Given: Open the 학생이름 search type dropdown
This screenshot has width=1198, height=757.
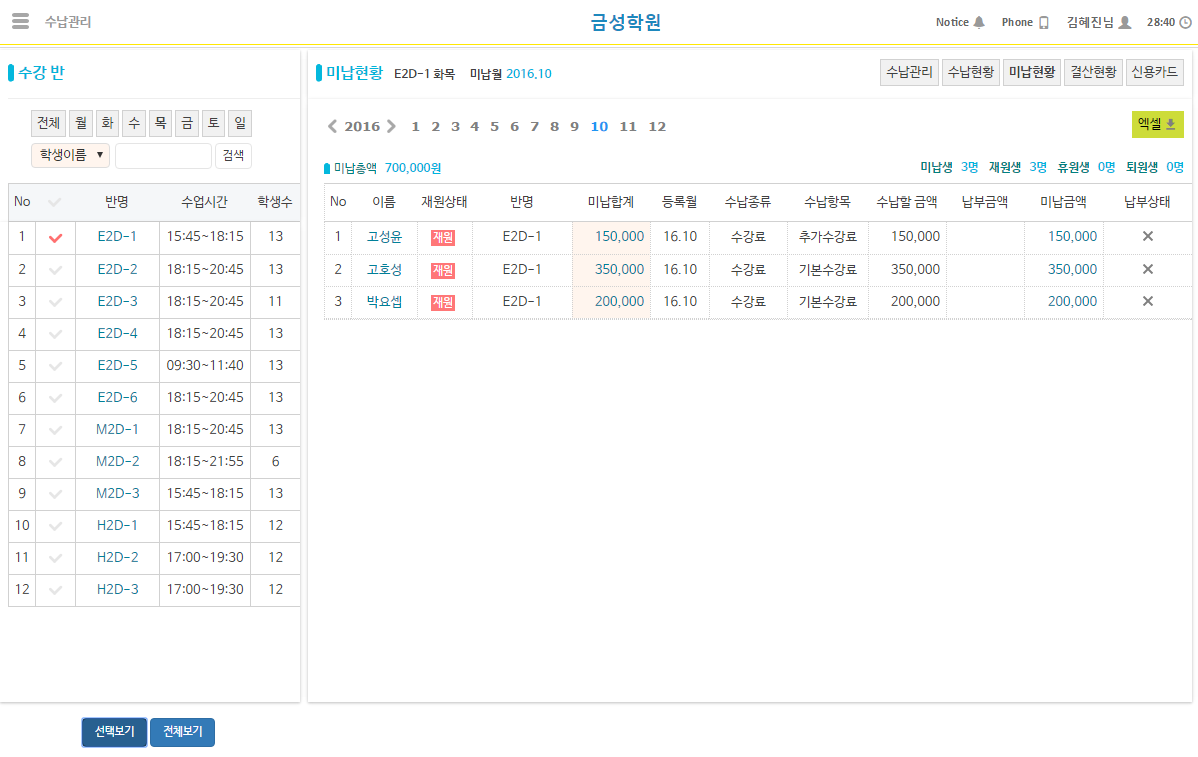Looking at the screenshot, I should (x=70, y=155).
